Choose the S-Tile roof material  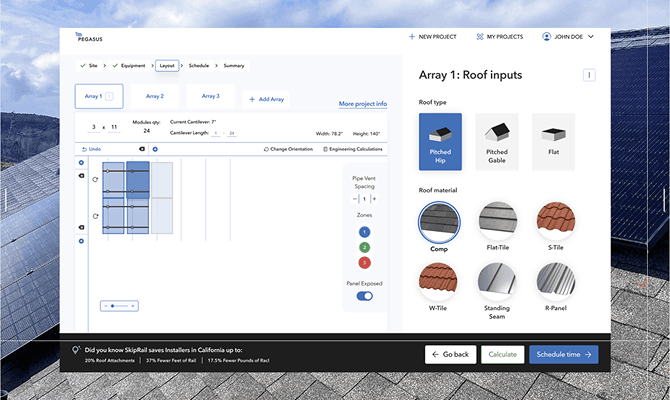[555, 222]
